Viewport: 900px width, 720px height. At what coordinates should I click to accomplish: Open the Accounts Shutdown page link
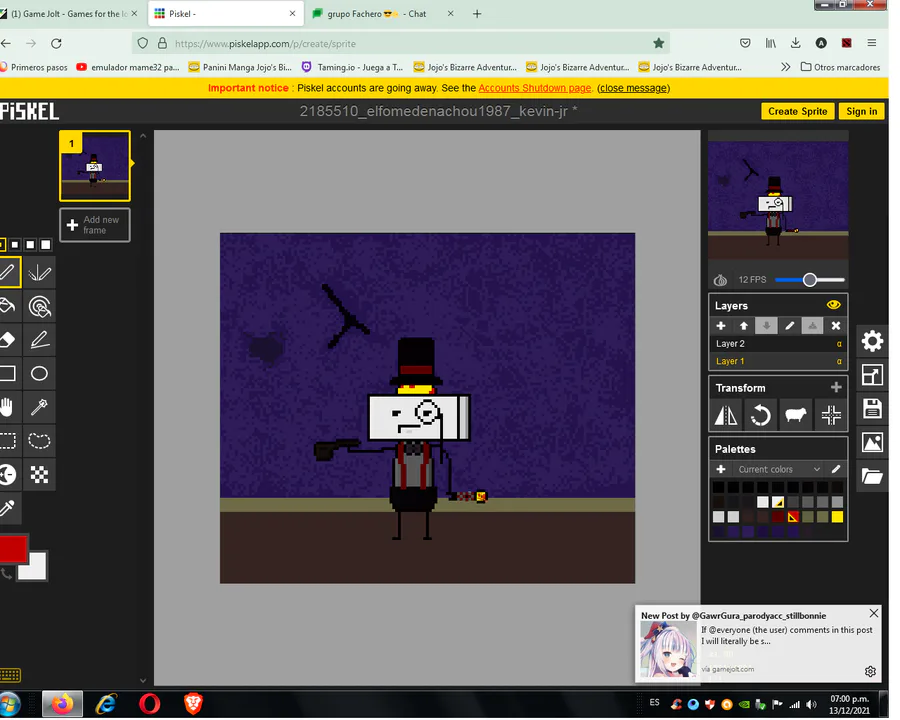[535, 88]
